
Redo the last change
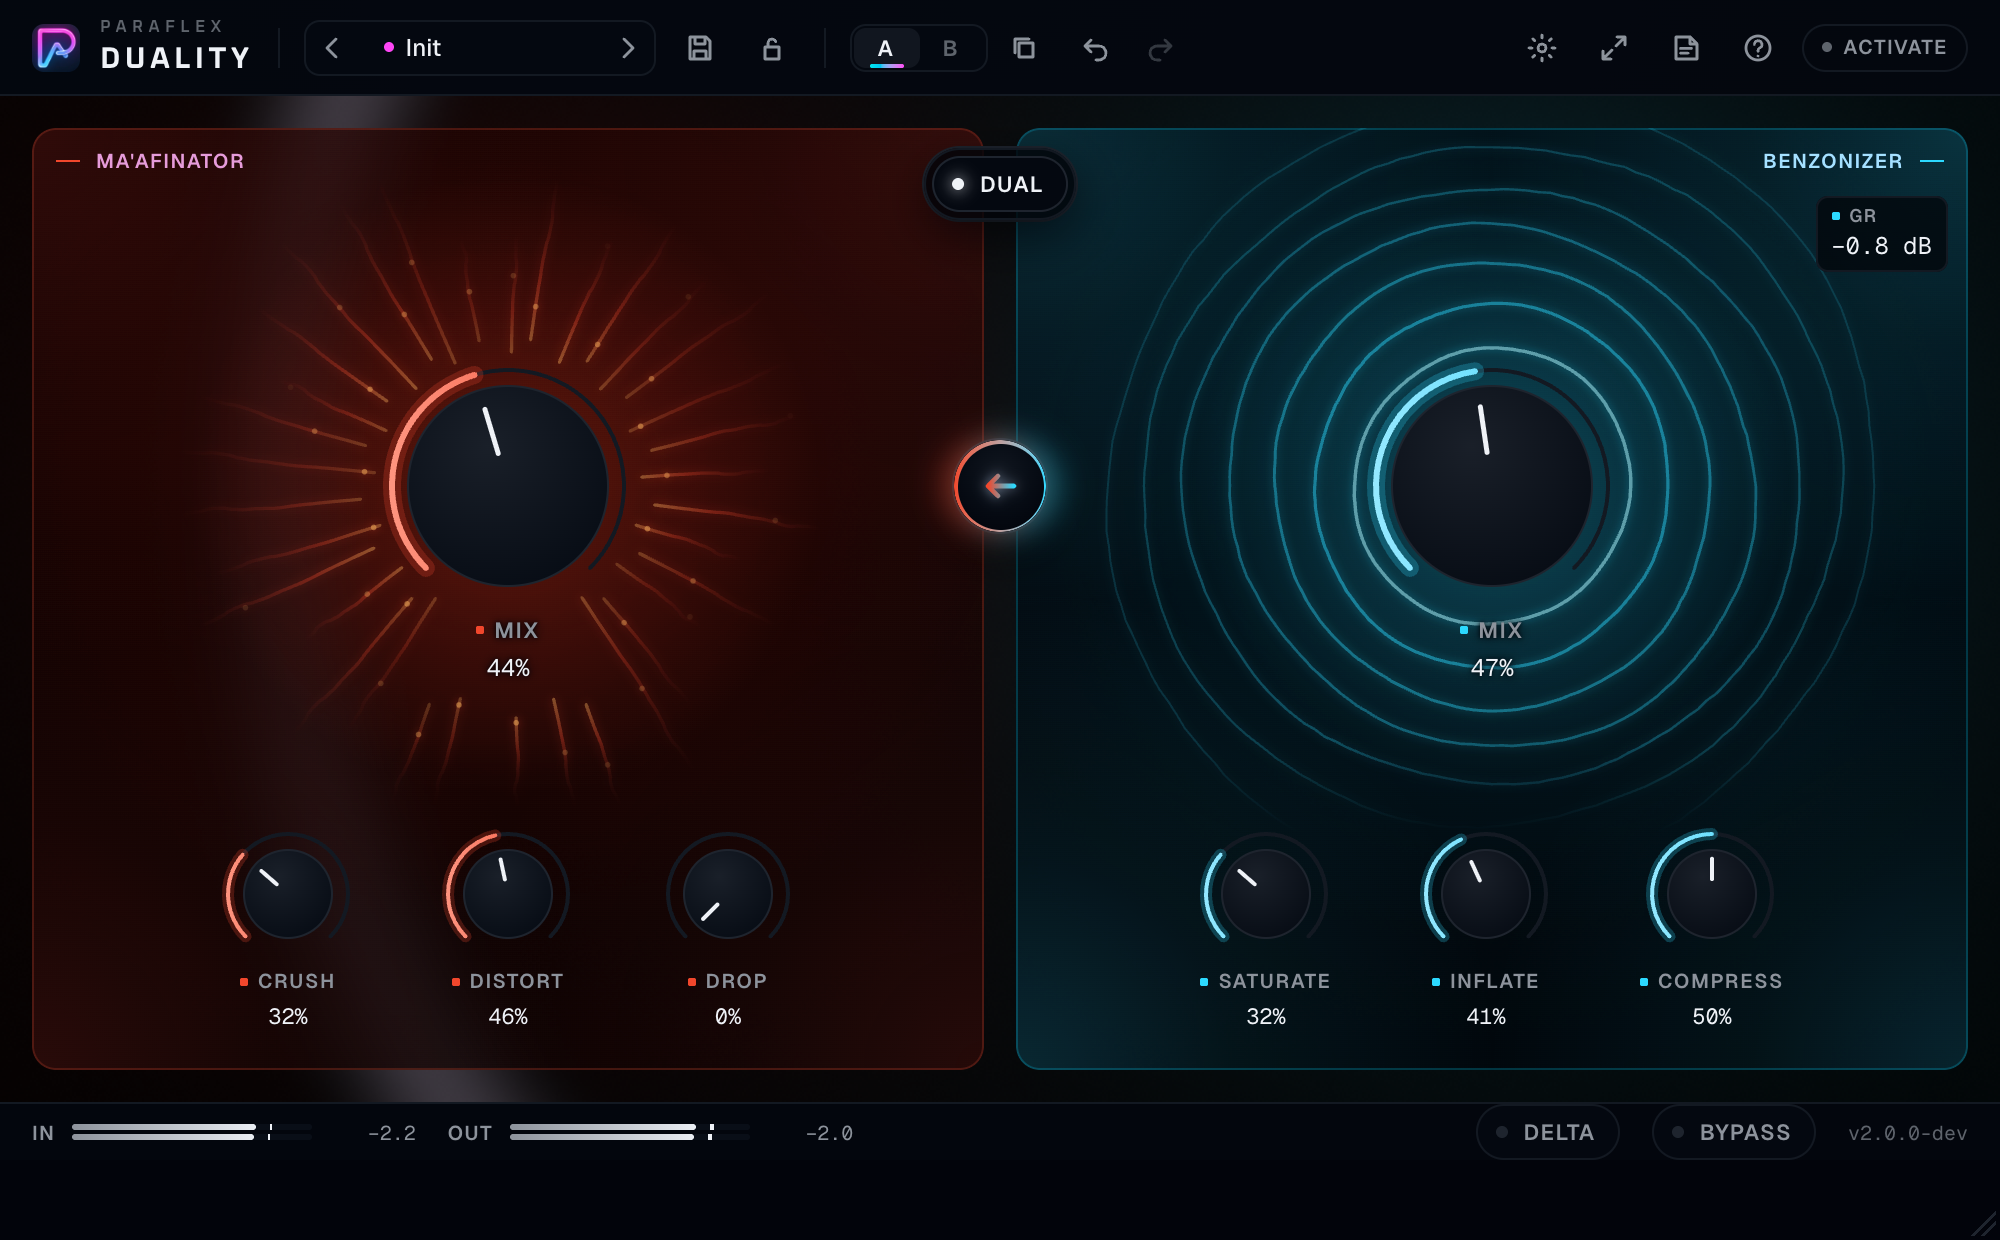[1160, 49]
